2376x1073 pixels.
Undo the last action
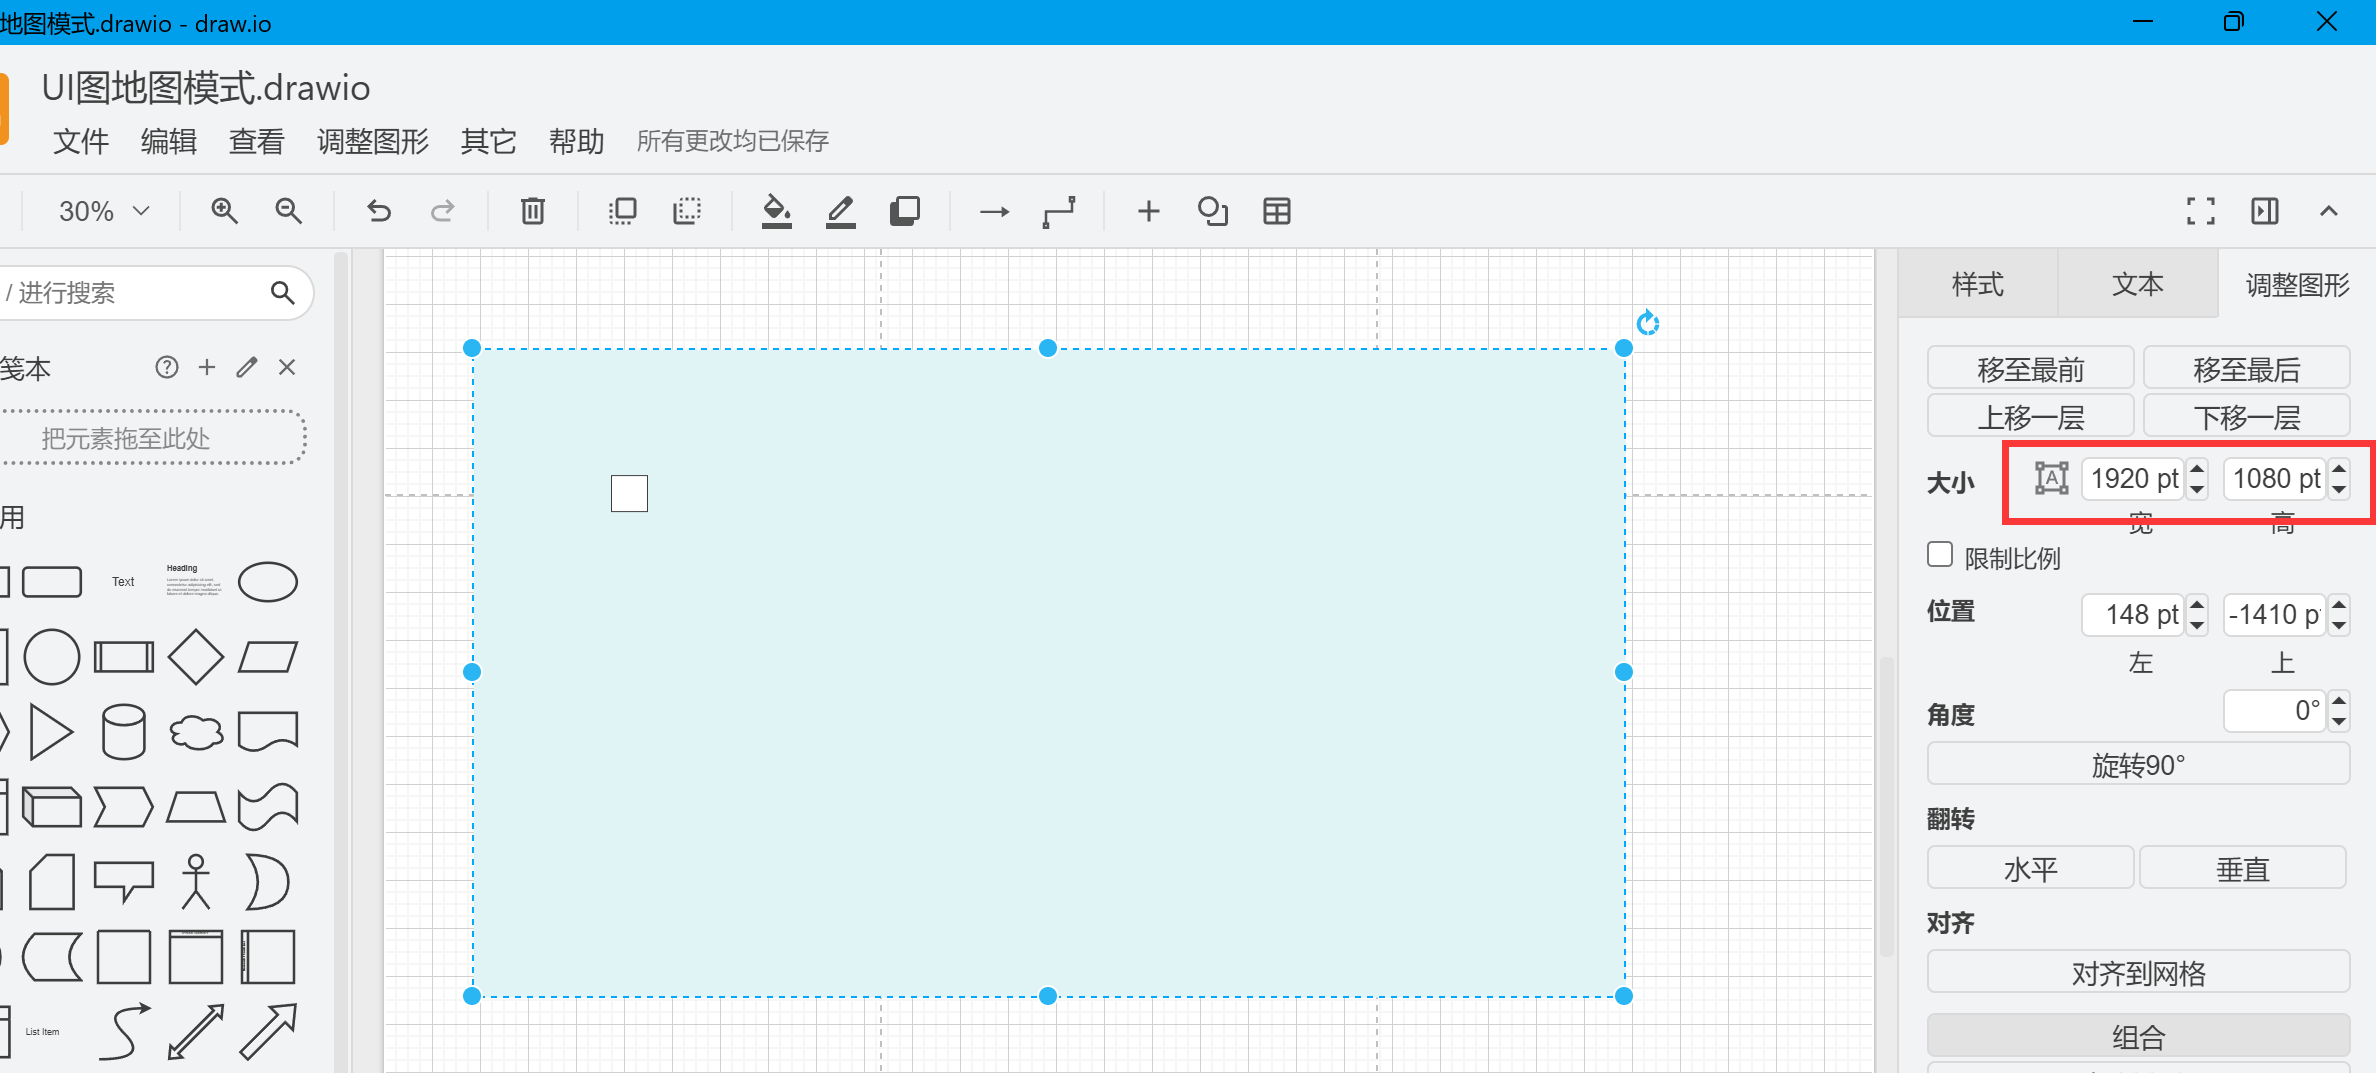click(379, 211)
